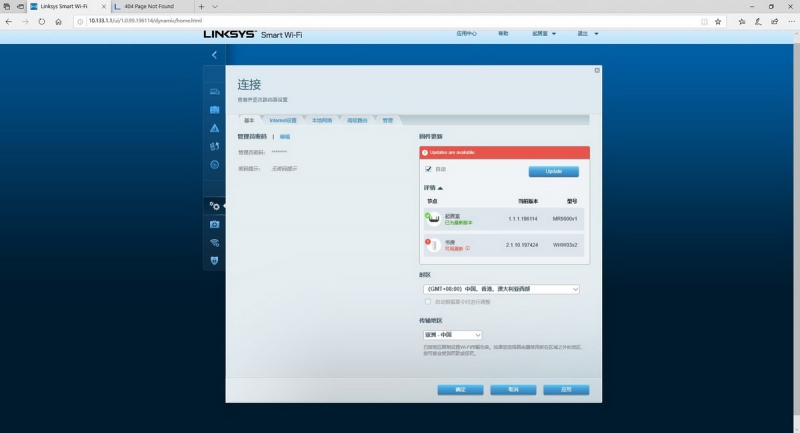
Task: Open the GMT+08:00 time zone dropdown
Action: pos(501,289)
